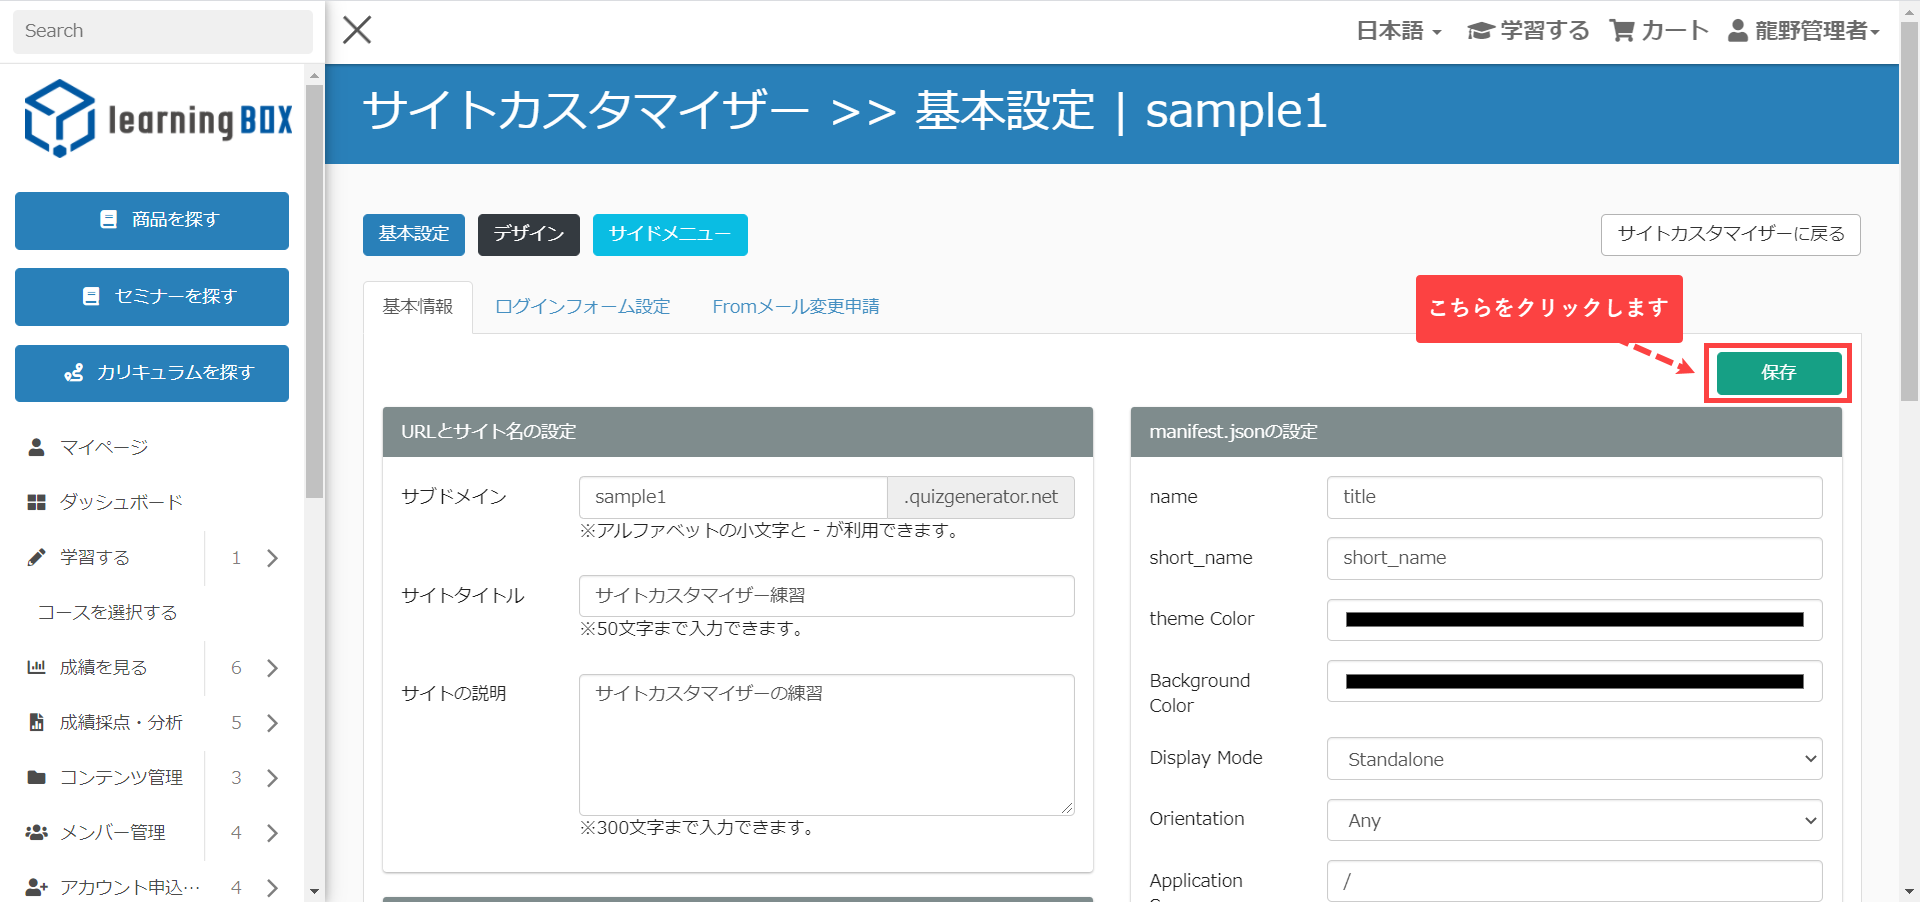Switch to Fromメール変更申請 tab
Viewport: 1920px width, 902px height.
tap(795, 306)
